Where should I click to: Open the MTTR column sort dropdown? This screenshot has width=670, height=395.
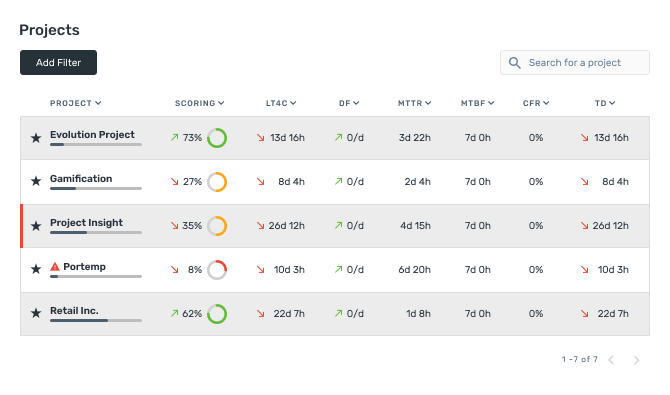point(428,103)
